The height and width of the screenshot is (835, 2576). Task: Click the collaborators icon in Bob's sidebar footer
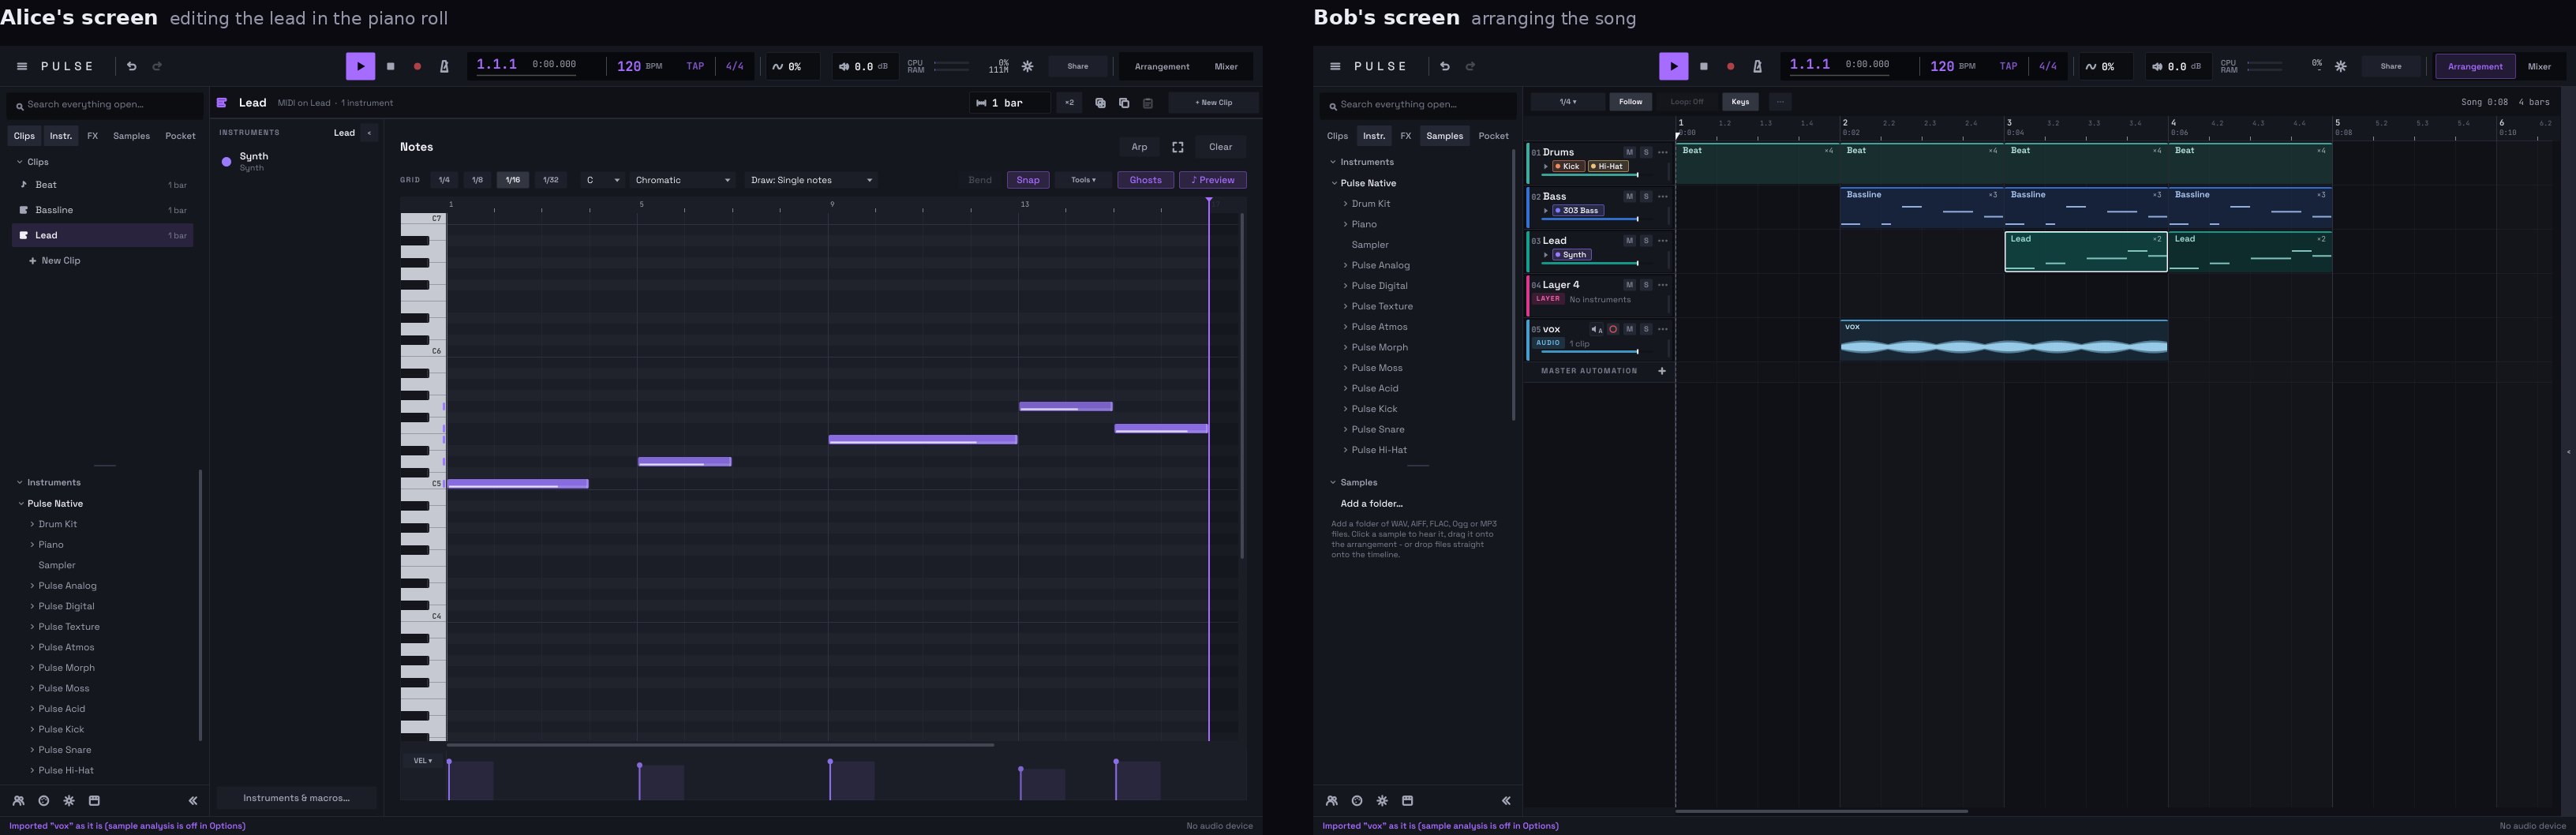[1331, 800]
